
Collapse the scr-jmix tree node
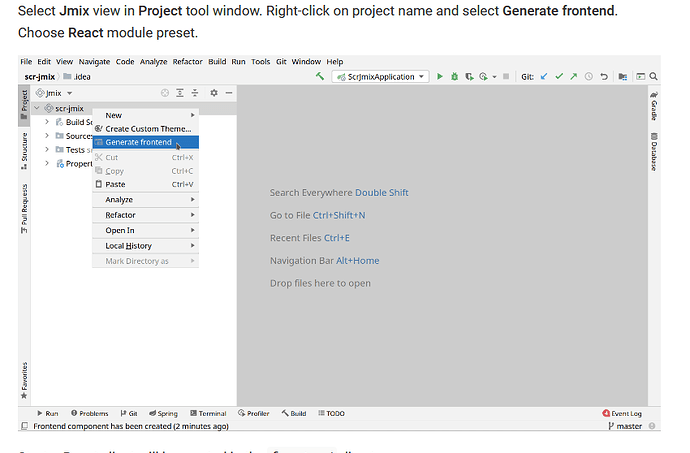(37, 108)
